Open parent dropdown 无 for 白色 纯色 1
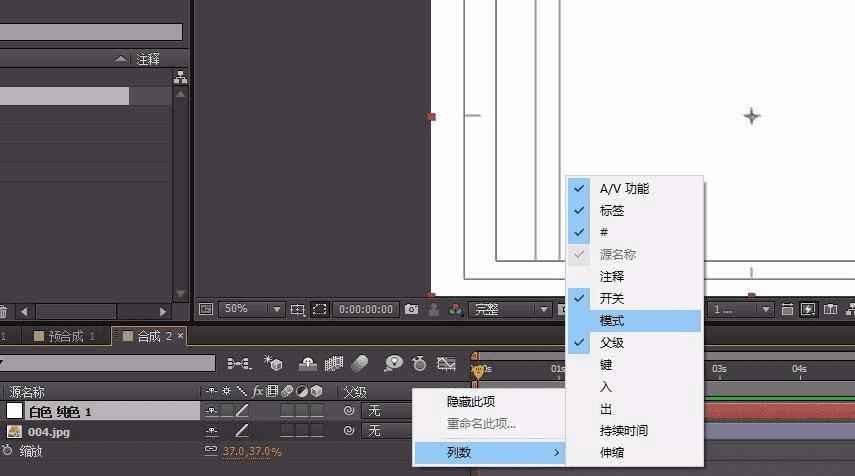 (x=388, y=411)
